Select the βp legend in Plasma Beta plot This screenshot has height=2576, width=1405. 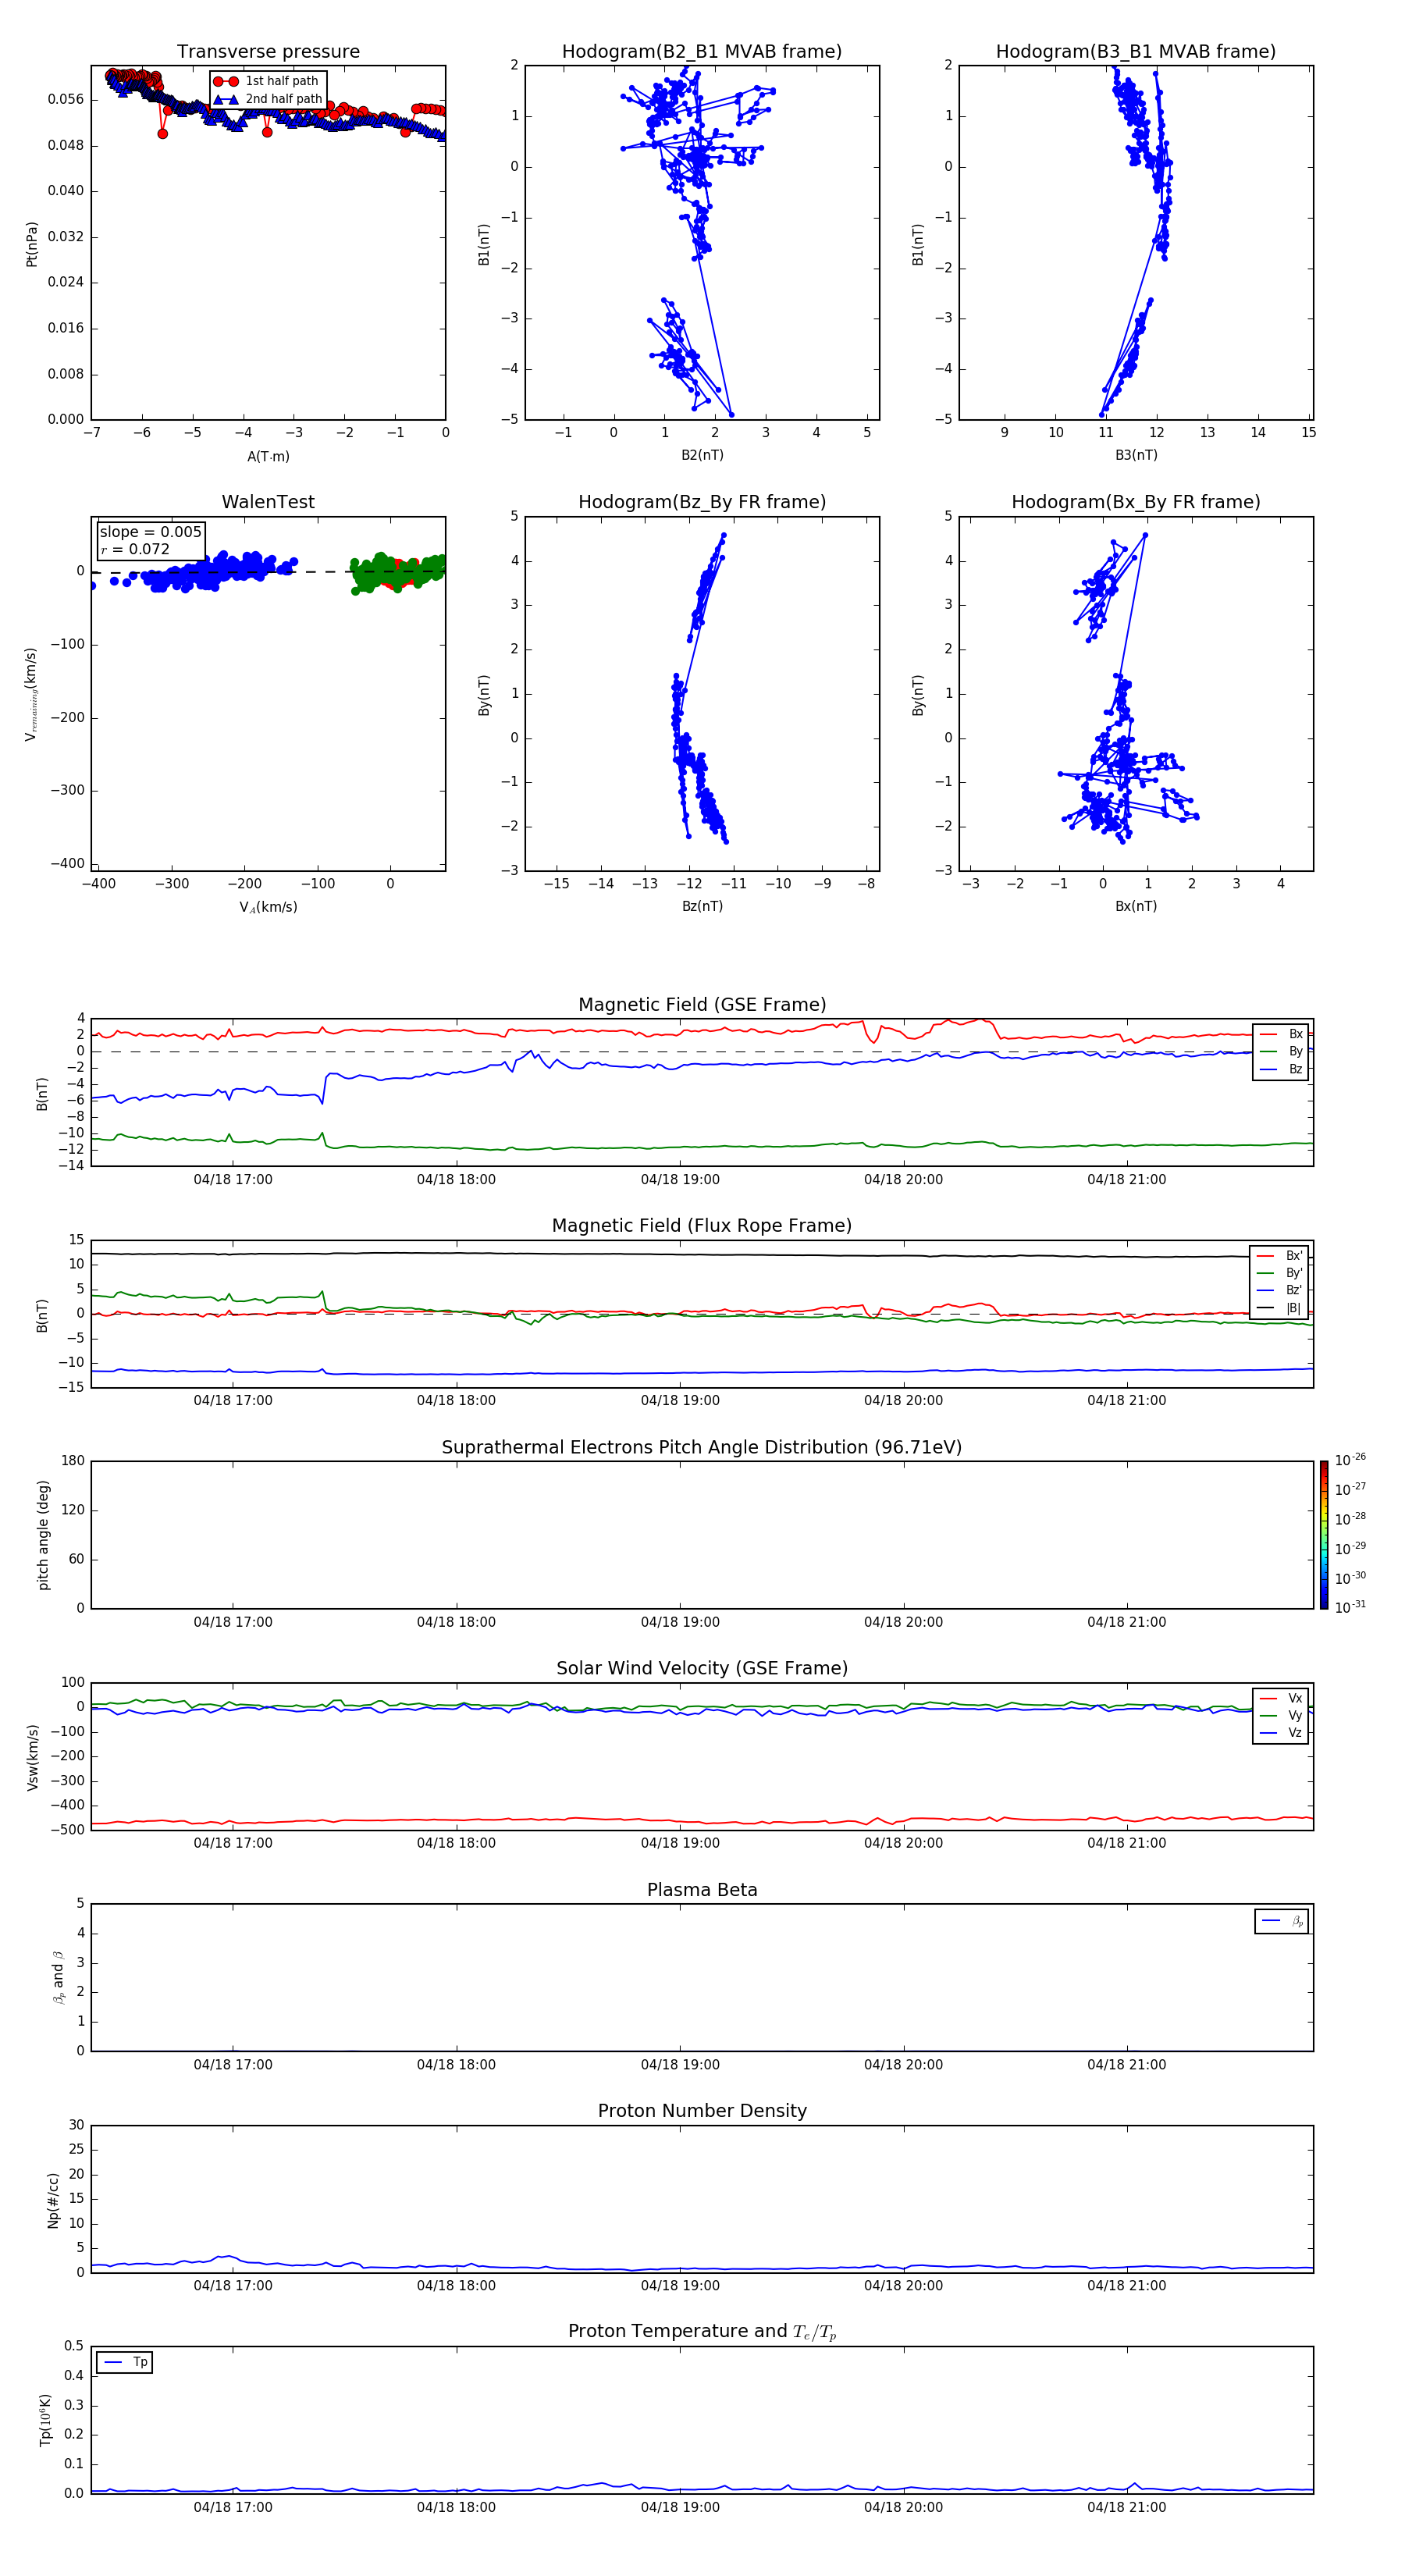coord(1282,1921)
